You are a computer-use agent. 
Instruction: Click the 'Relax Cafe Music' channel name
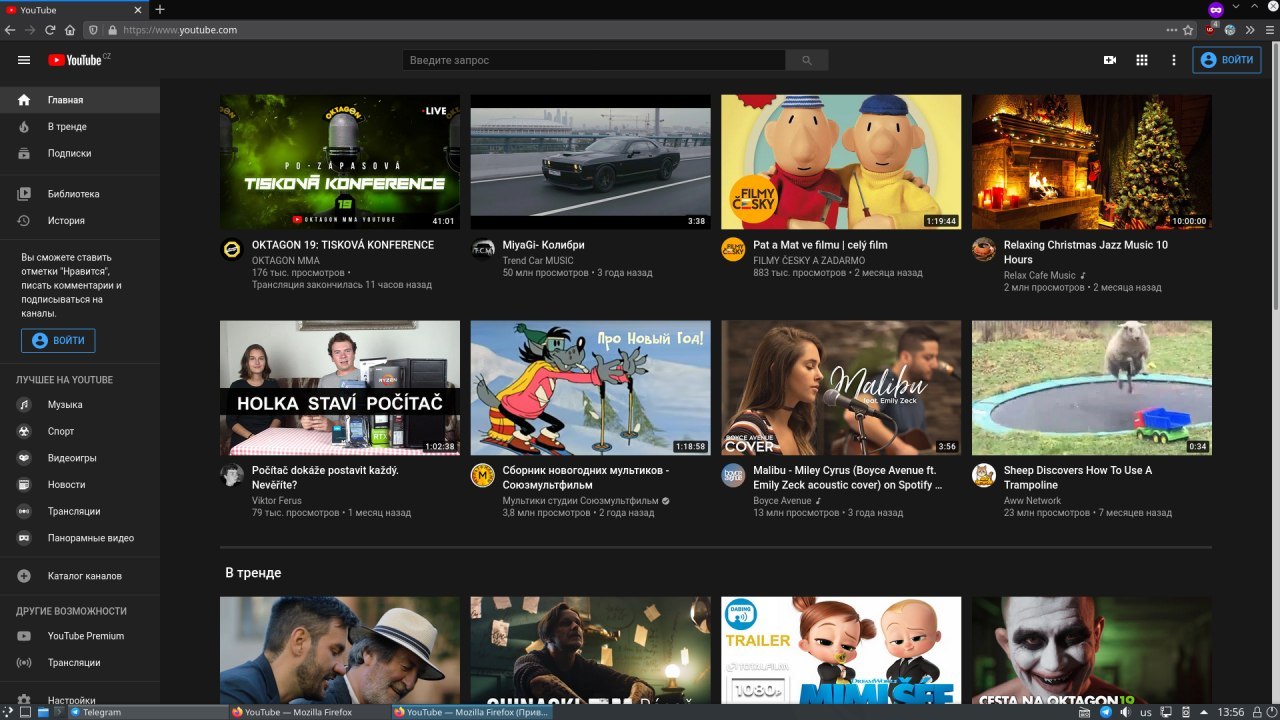(1039, 275)
